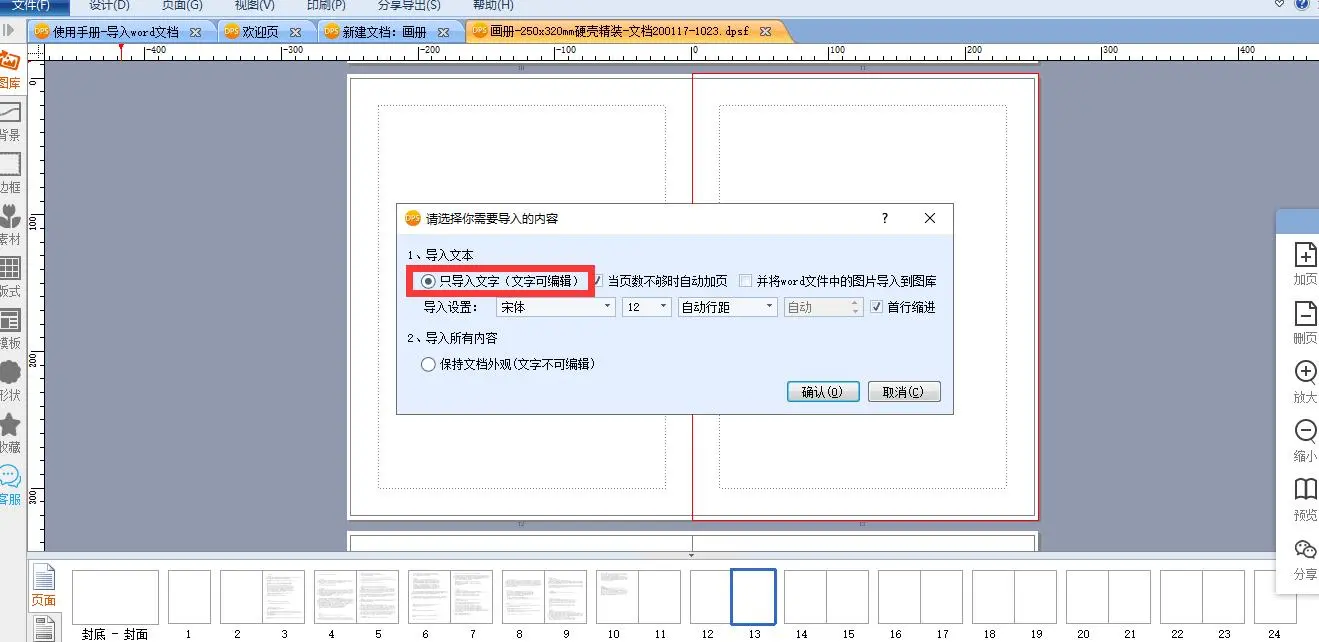
Task: Click 预览 preview book icon
Action: pyautogui.click(x=1305, y=490)
